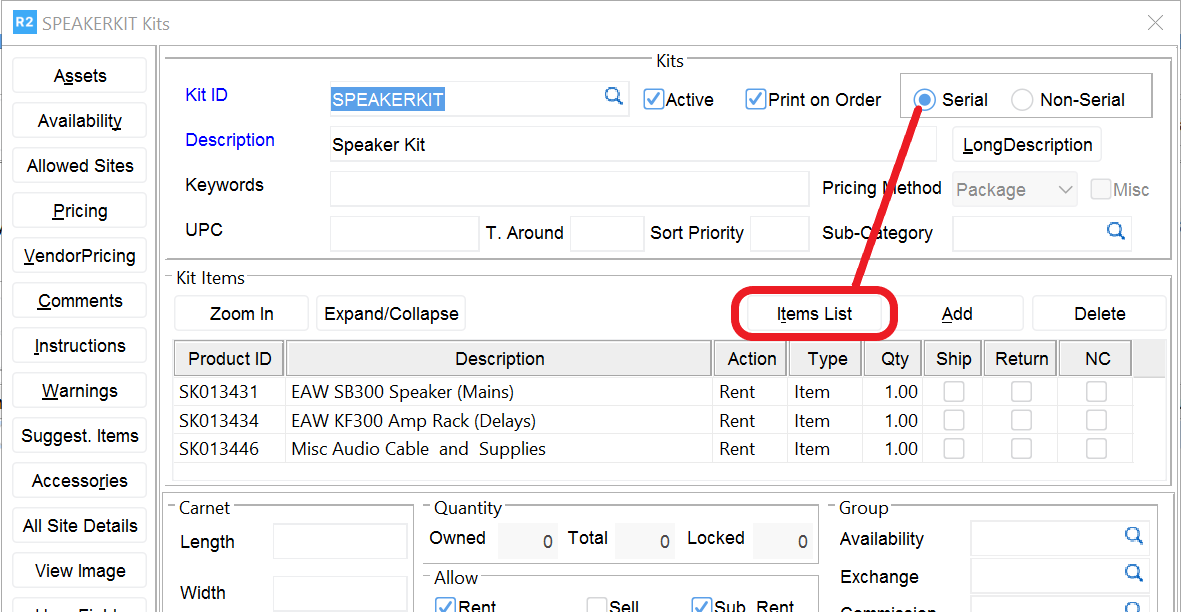
Task: Open the Pricing panel from the sidebar
Action: point(79,210)
